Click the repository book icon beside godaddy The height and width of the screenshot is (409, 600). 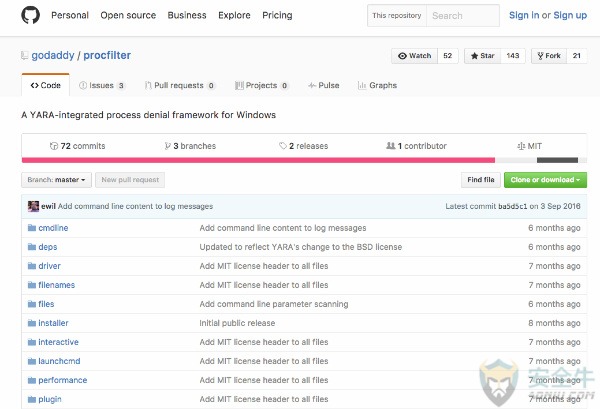pyautogui.click(x=24, y=55)
